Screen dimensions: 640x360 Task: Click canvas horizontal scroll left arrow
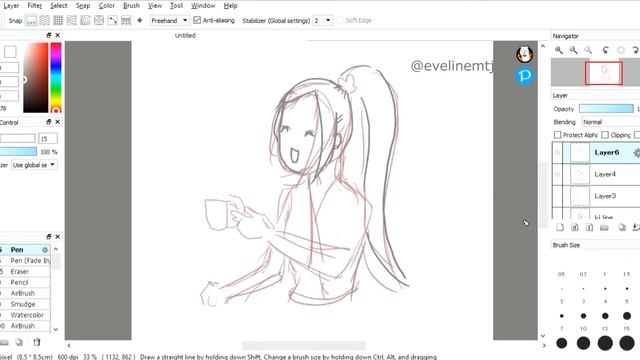(x=69, y=345)
